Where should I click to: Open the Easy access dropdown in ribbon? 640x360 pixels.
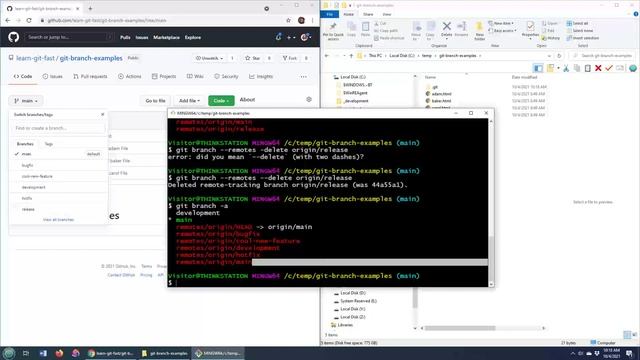coord(502,31)
